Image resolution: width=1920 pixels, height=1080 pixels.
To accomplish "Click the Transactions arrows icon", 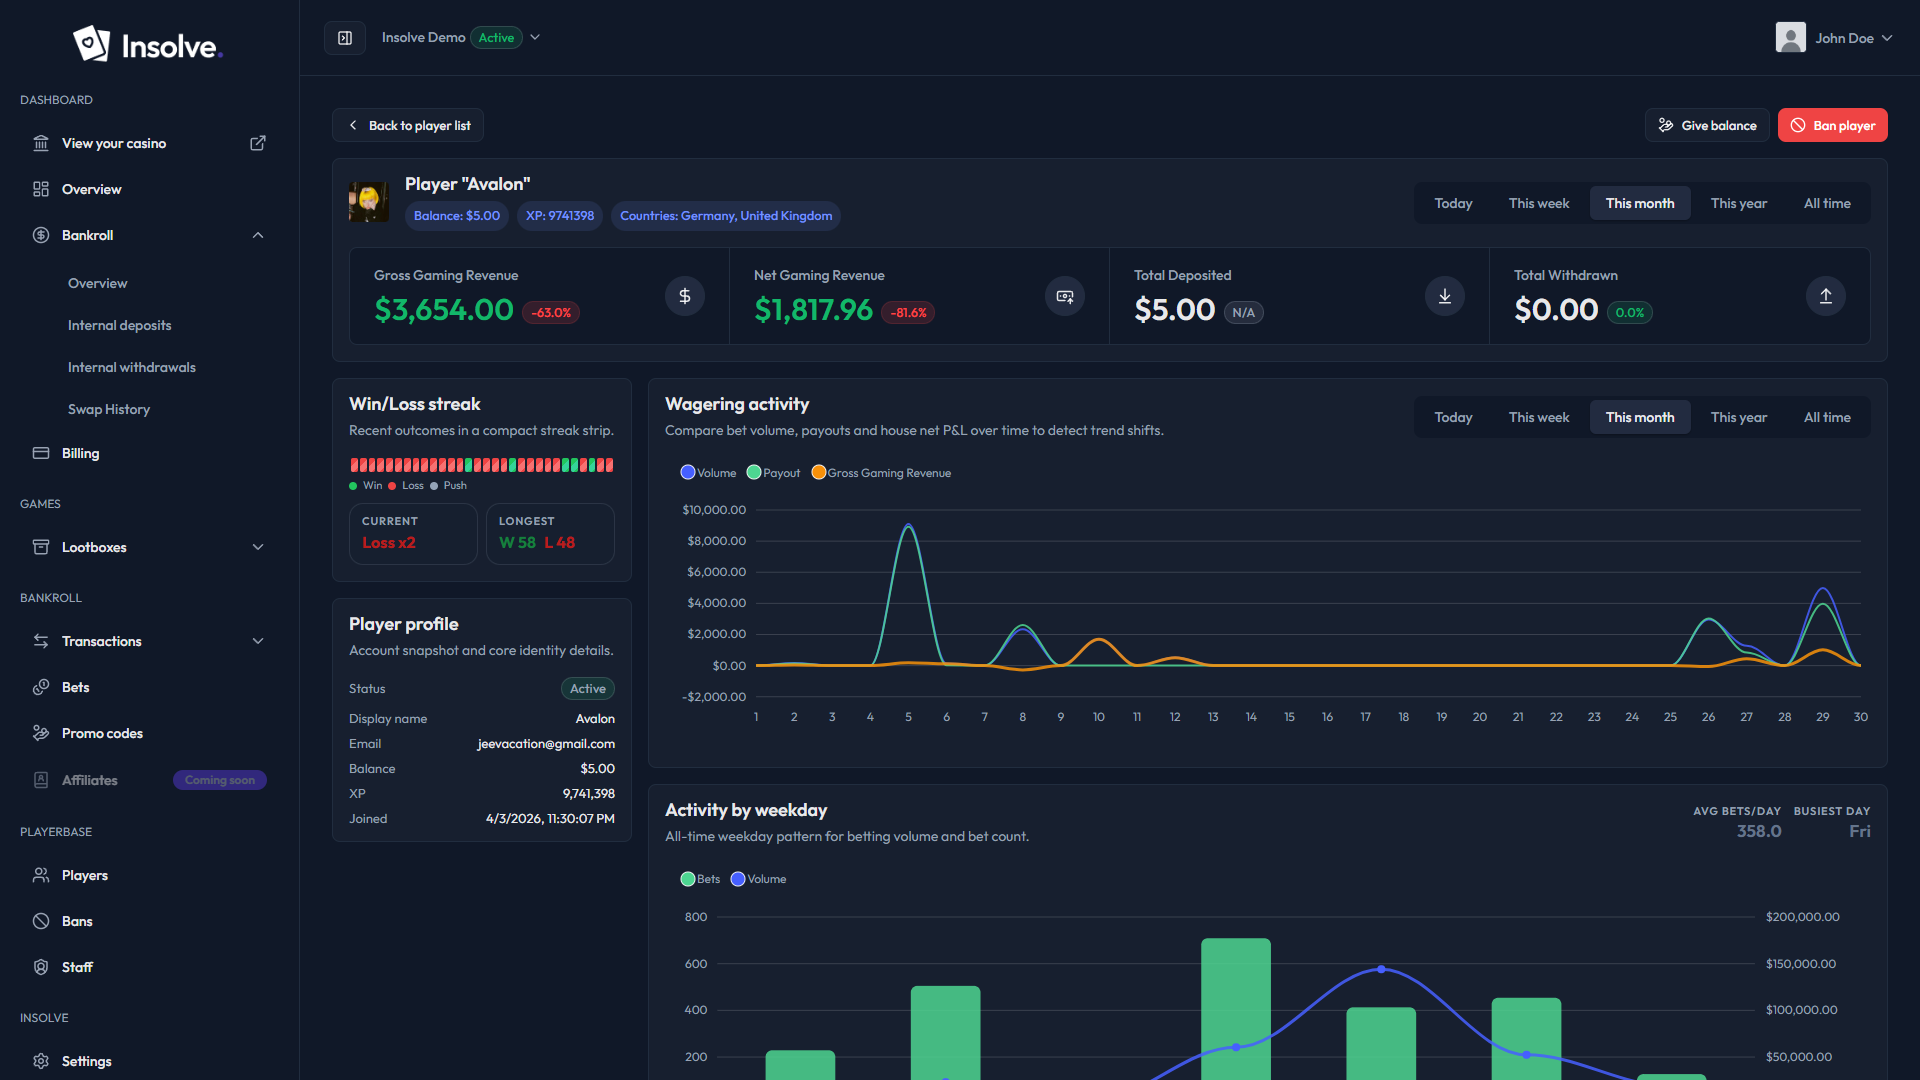I will pos(41,641).
